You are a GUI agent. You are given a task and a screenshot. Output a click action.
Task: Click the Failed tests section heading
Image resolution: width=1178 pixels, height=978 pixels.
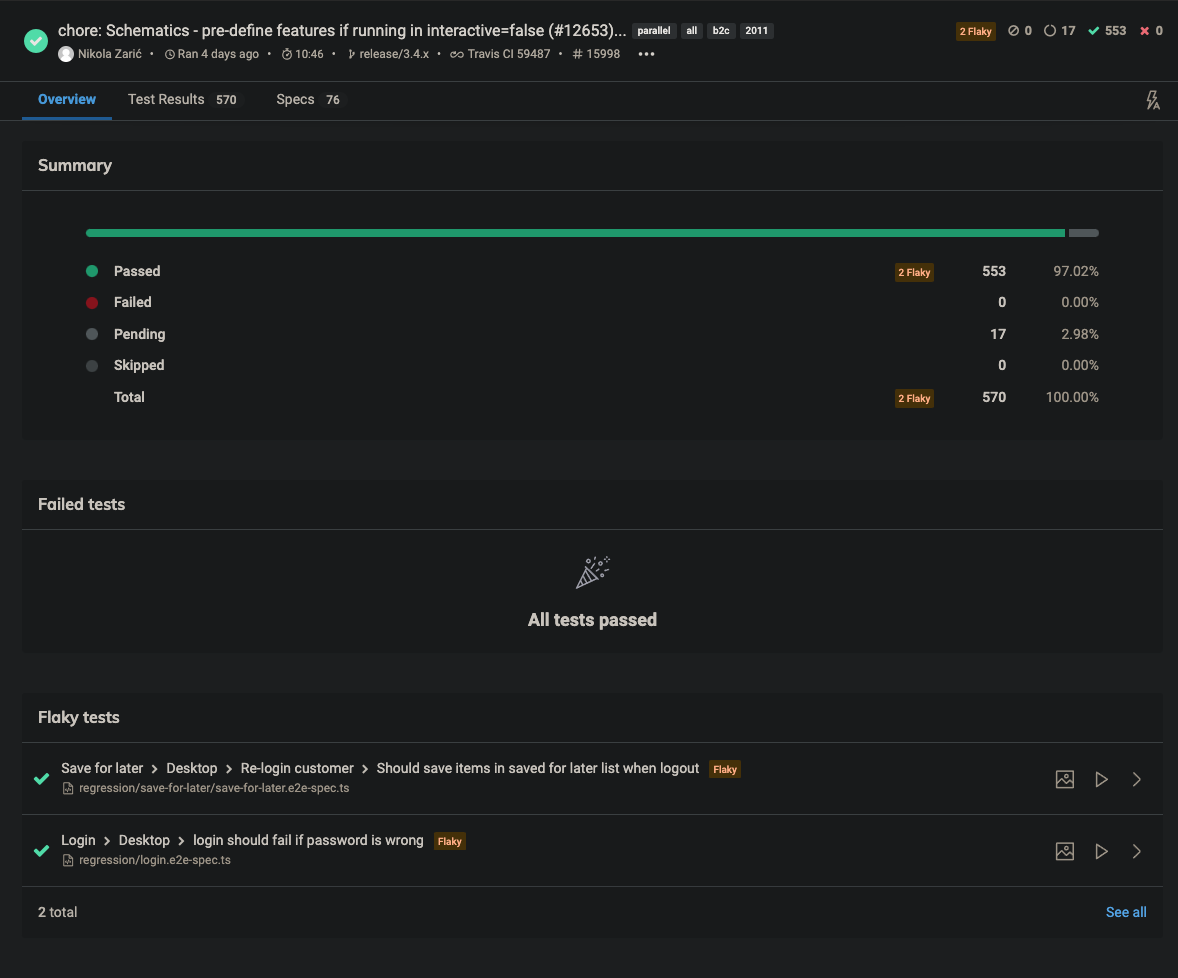click(x=81, y=505)
